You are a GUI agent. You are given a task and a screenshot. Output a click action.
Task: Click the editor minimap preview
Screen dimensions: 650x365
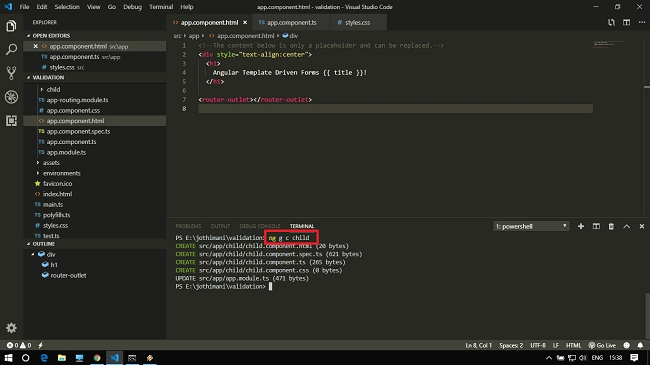608,44
